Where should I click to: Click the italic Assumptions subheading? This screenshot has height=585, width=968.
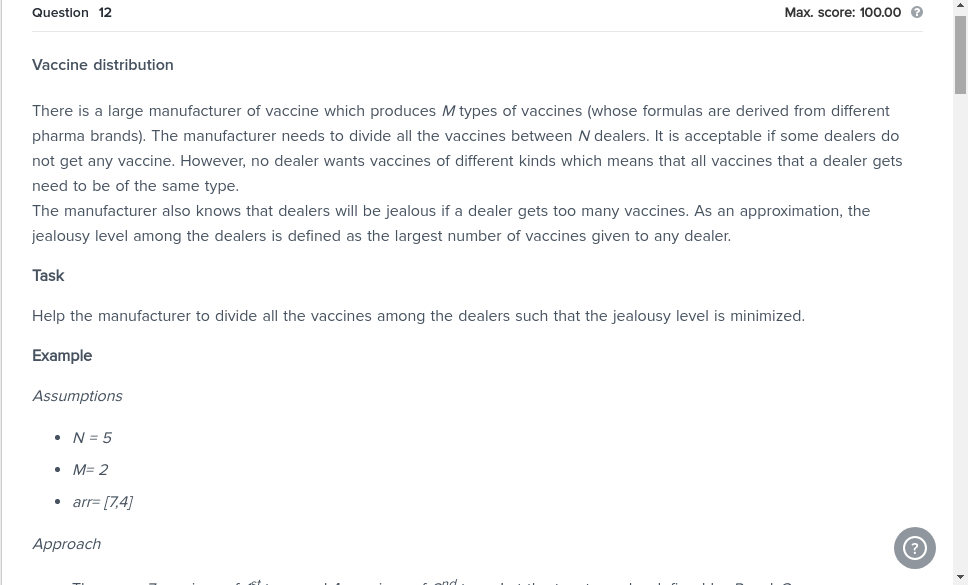[77, 396]
